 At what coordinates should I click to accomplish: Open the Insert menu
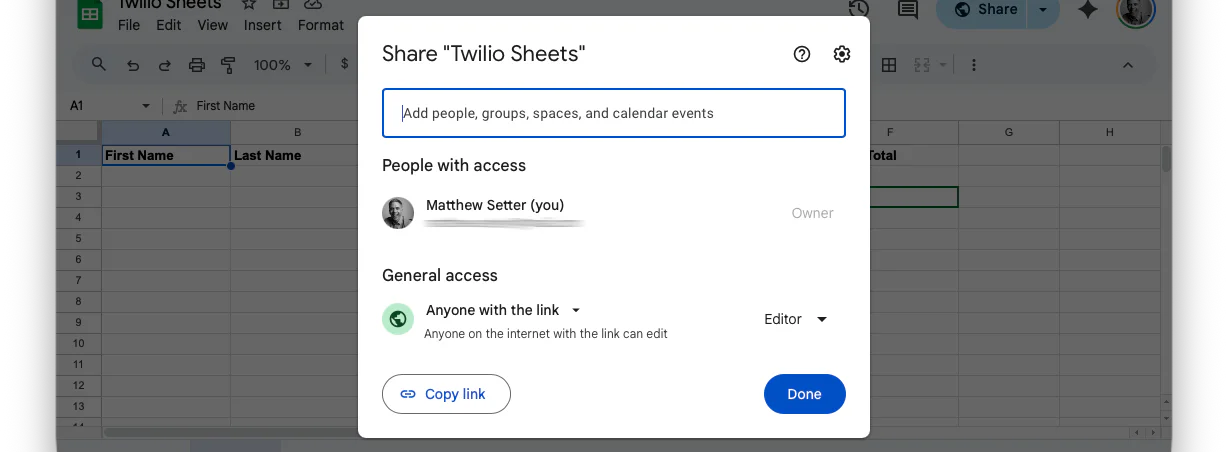(x=262, y=25)
